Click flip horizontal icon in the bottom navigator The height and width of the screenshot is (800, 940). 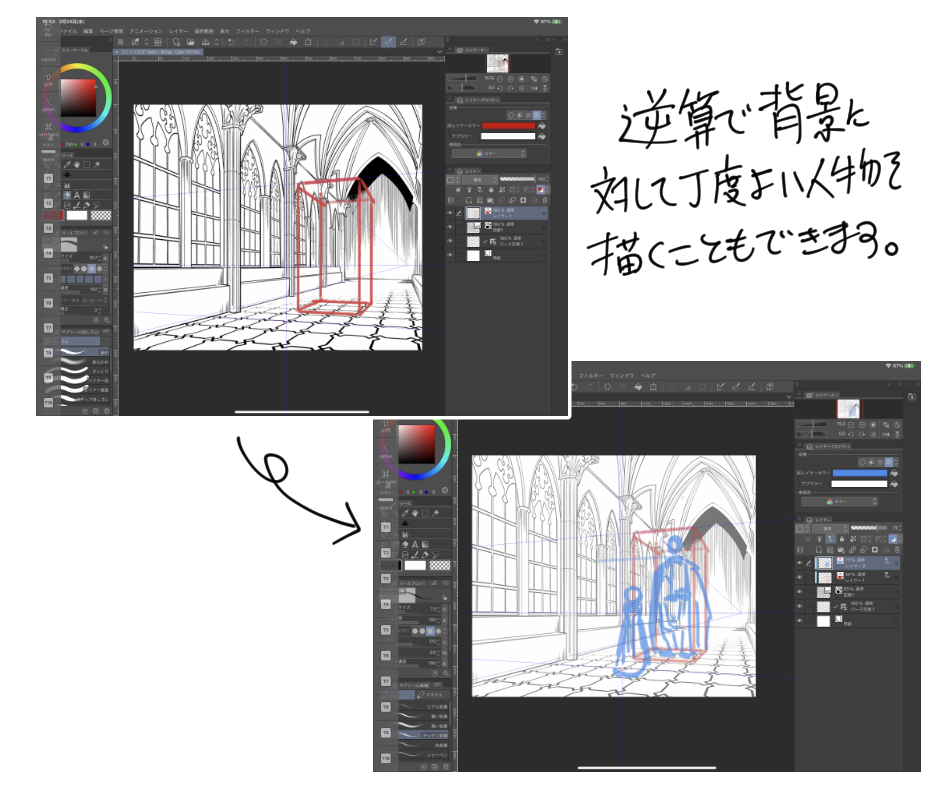pos(886,434)
